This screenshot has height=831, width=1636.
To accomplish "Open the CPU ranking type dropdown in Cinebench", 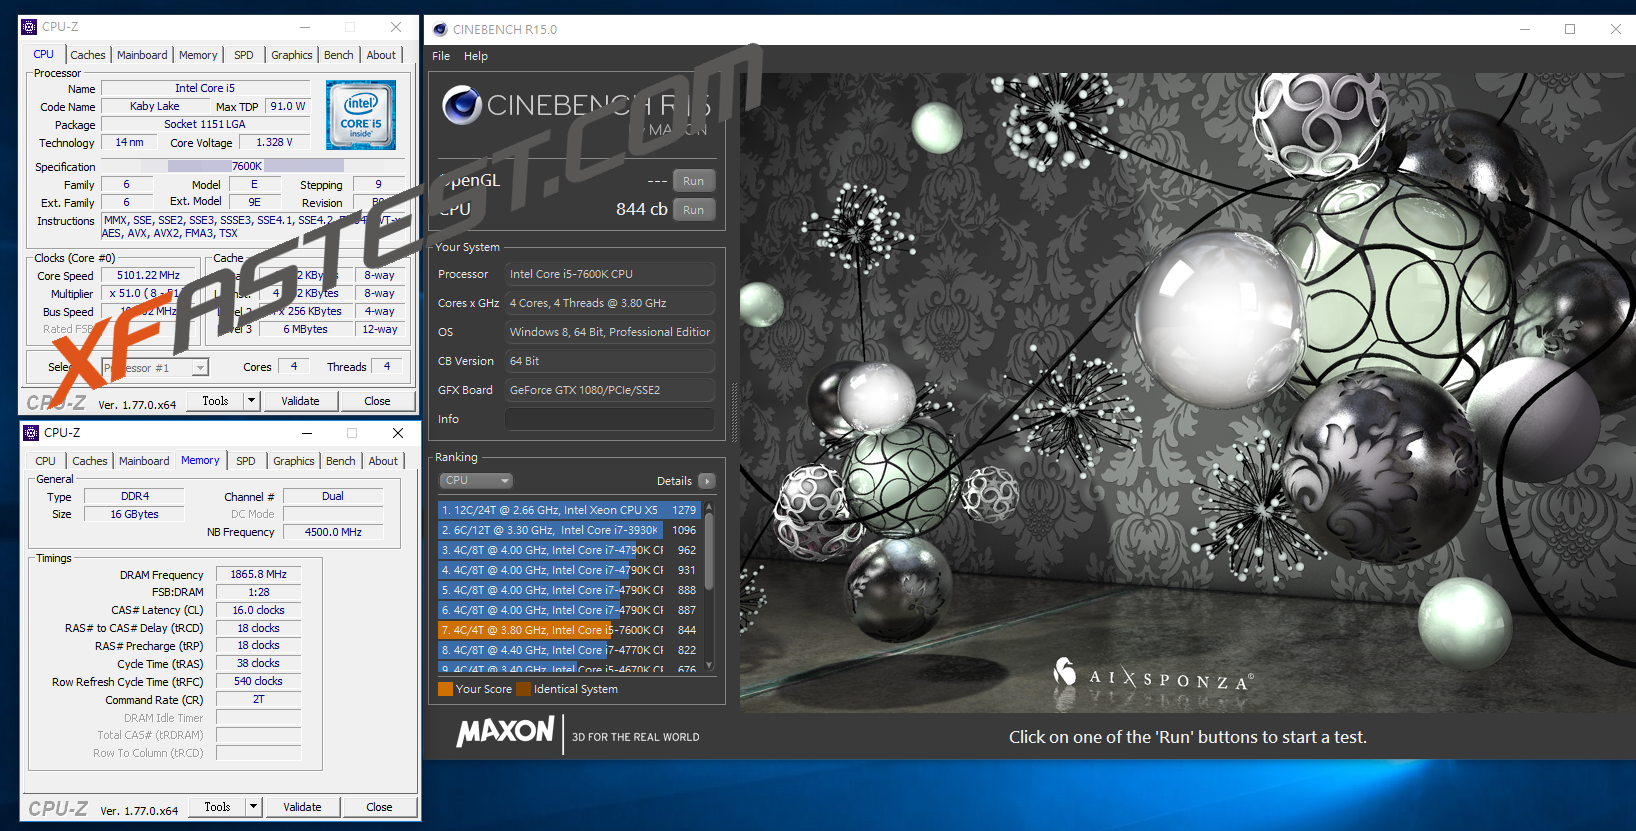I will click(x=476, y=481).
